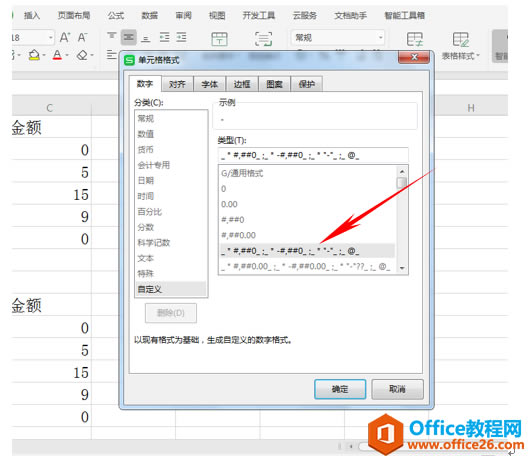Viewport: 531px width, 462px height.
Task: Select 时间 category
Action: point(171,196)
